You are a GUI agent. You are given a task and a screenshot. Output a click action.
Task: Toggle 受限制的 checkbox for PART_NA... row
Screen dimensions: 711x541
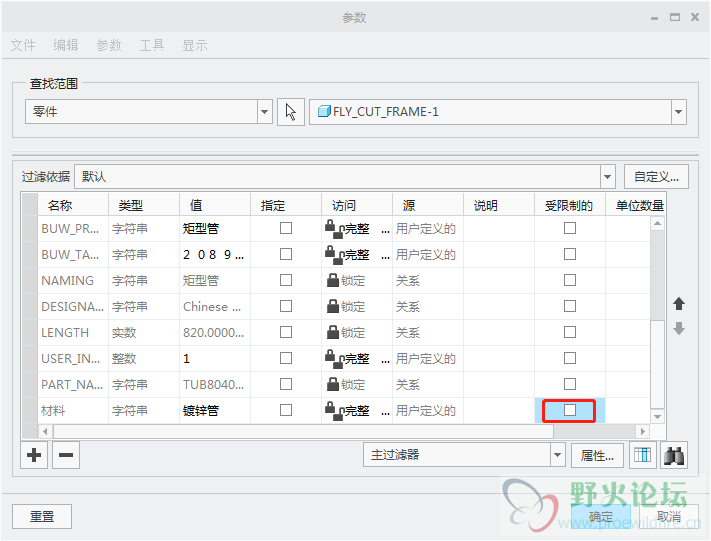[x=570, y=385]
